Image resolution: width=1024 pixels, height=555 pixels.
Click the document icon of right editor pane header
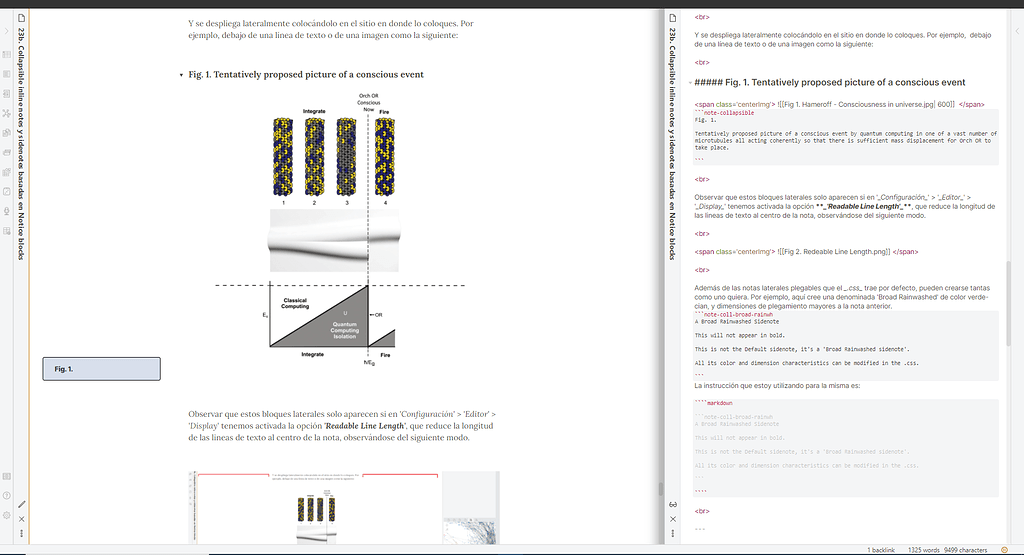673,18
